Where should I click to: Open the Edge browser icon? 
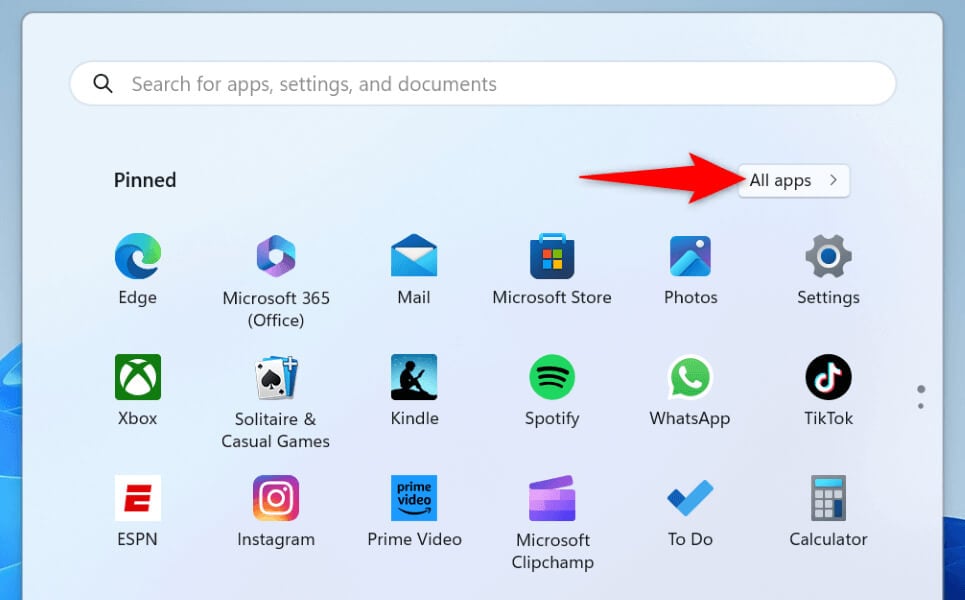[x=138, y=256]
